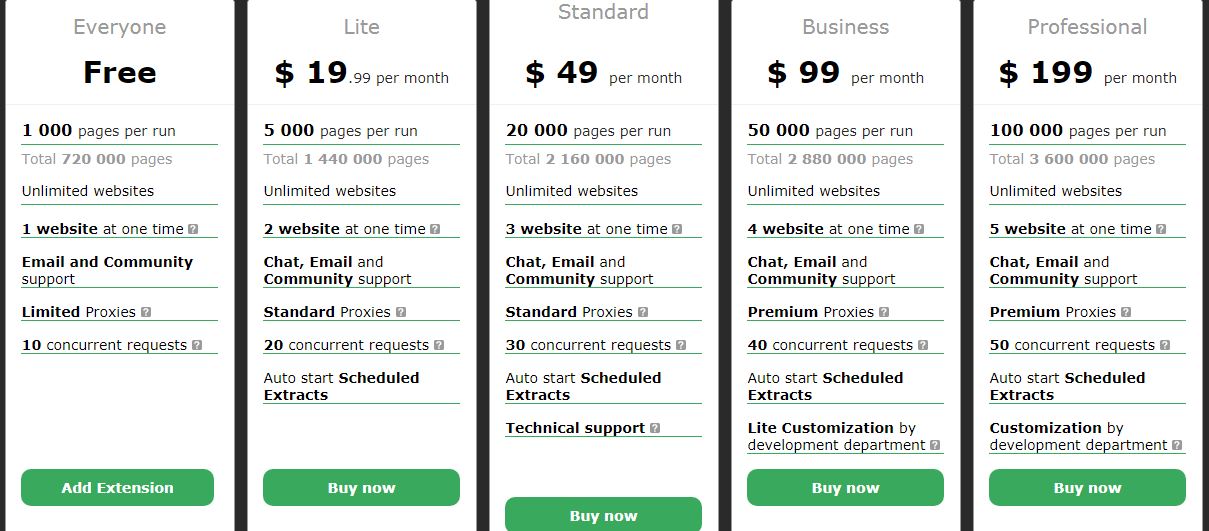Click help icon beside Standard Proxies in Lite plan

point(401,312)
